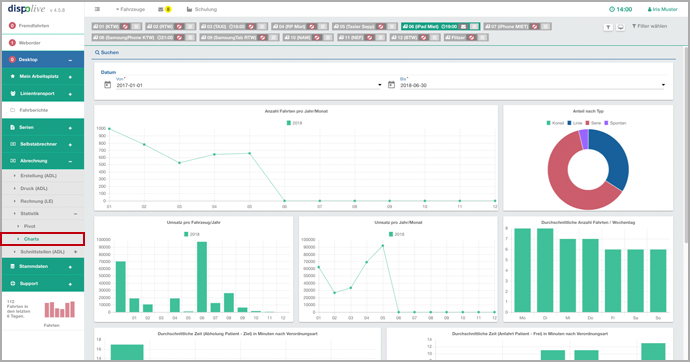Open messages envelope with yellow badge

pyautogui.click(x=165, y=9)
